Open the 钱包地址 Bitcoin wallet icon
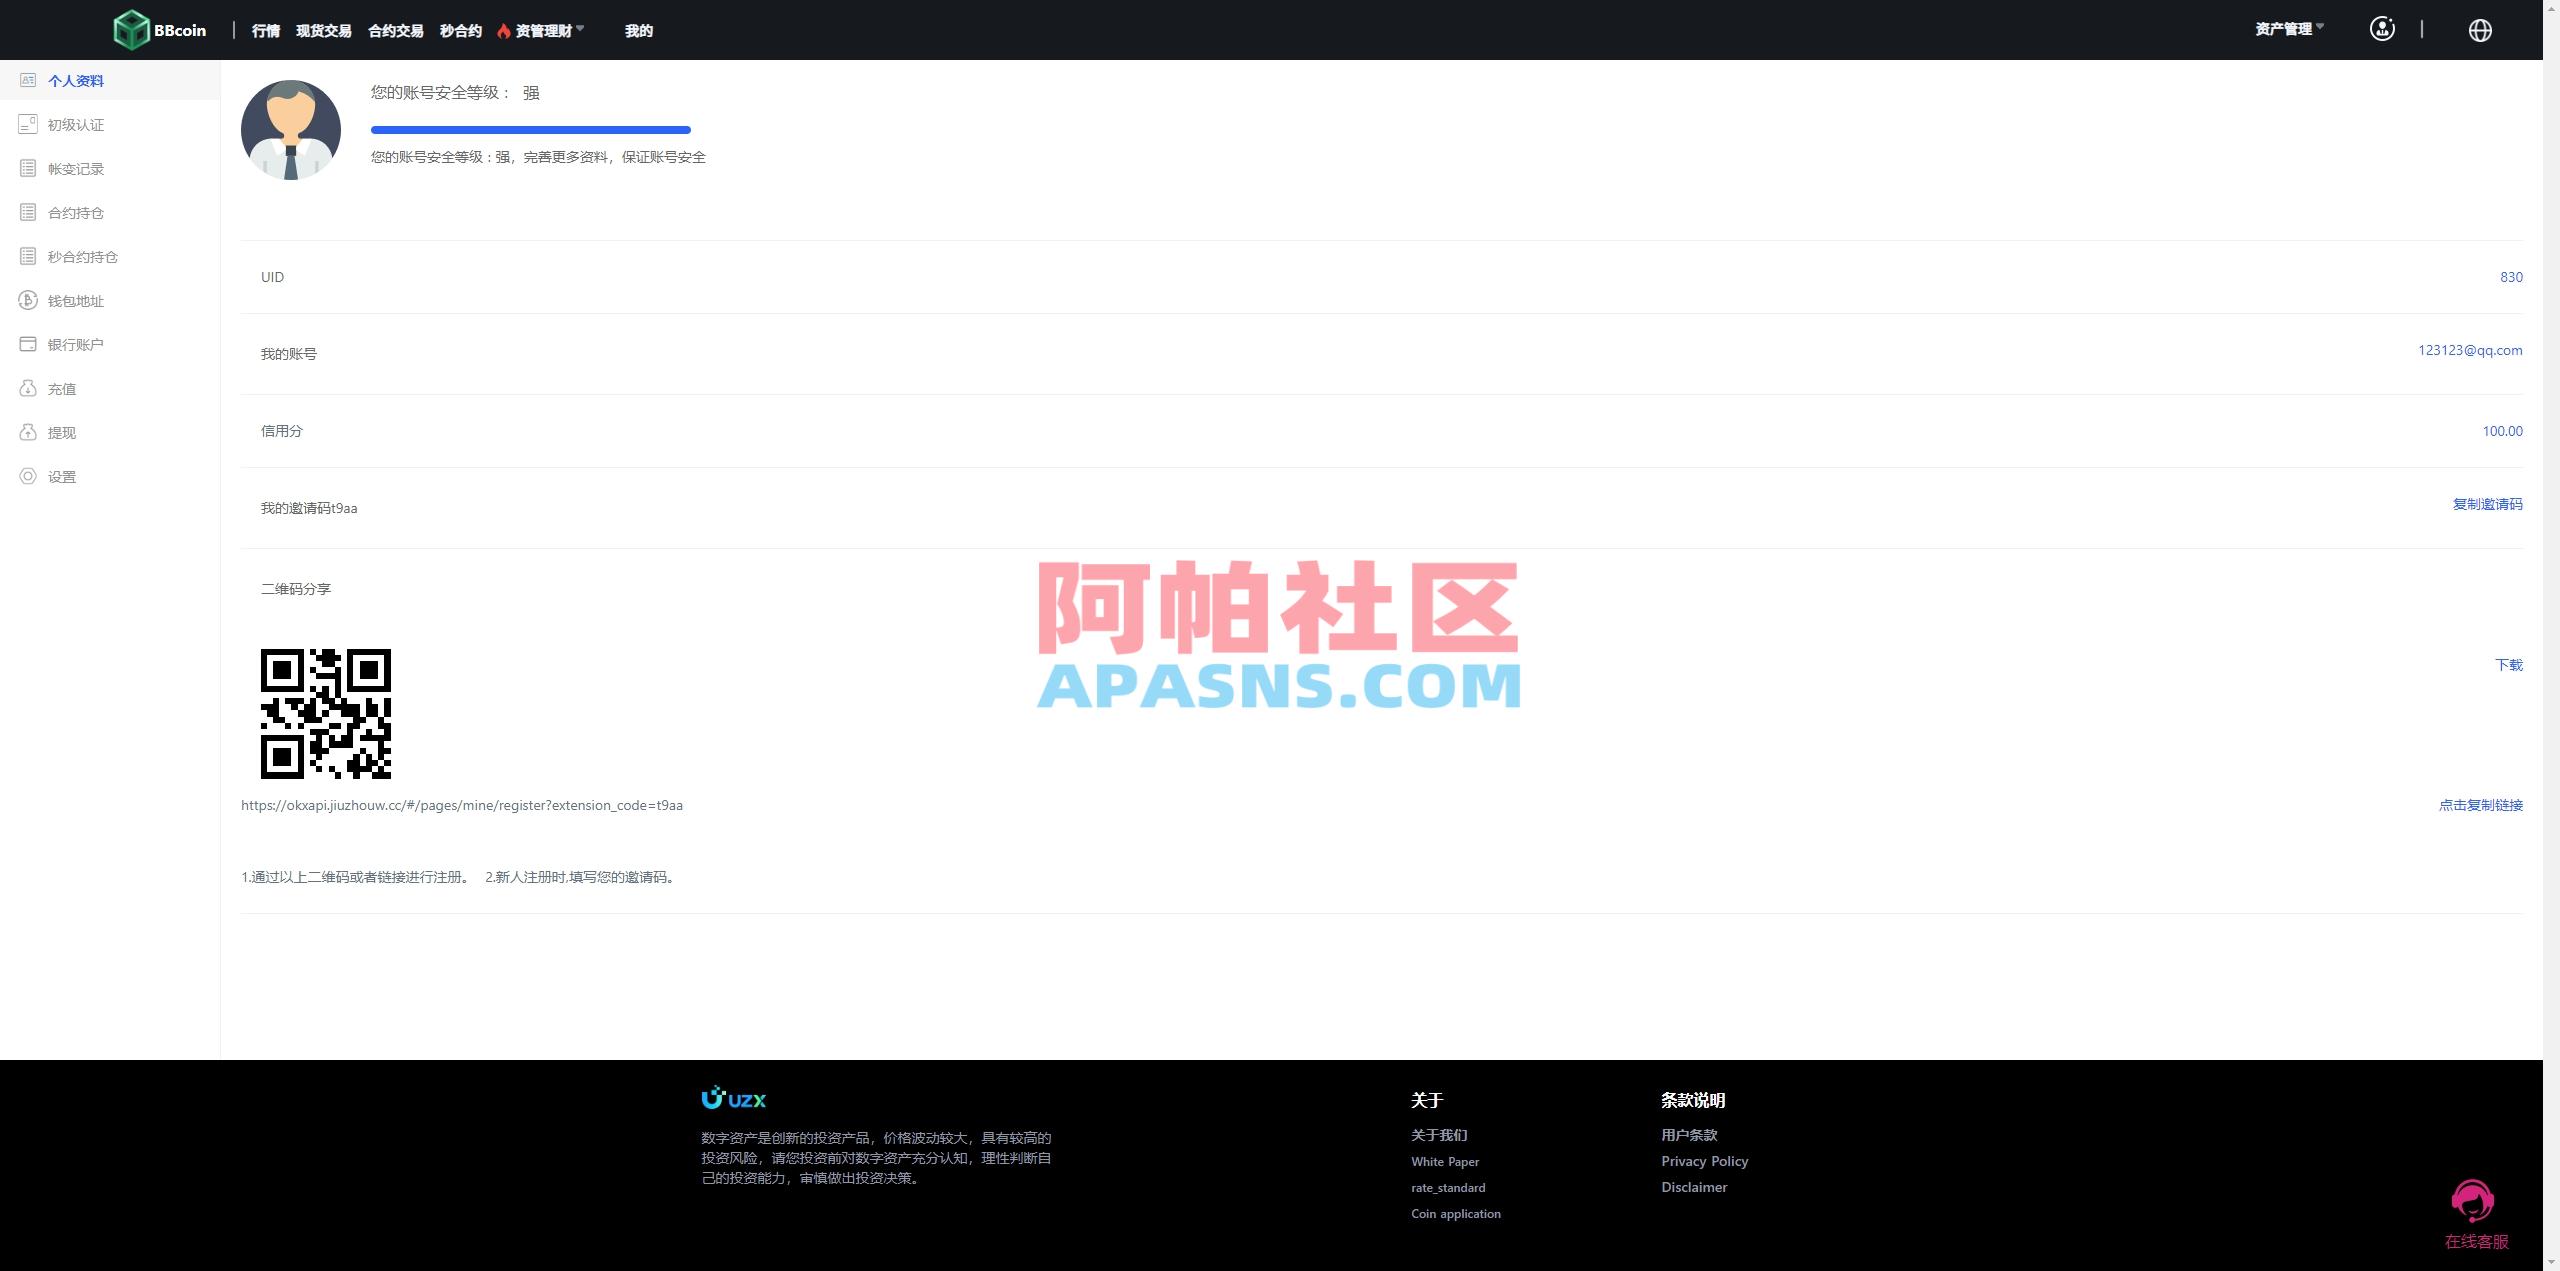Viewport: 2560px width, 1271px height. (28, 300)
